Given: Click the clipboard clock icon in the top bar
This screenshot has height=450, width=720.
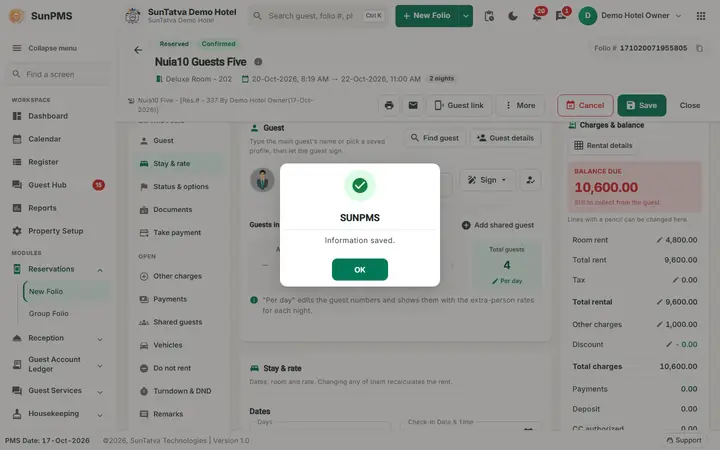Looking at the screenshot, I should (x=489, y=16).
